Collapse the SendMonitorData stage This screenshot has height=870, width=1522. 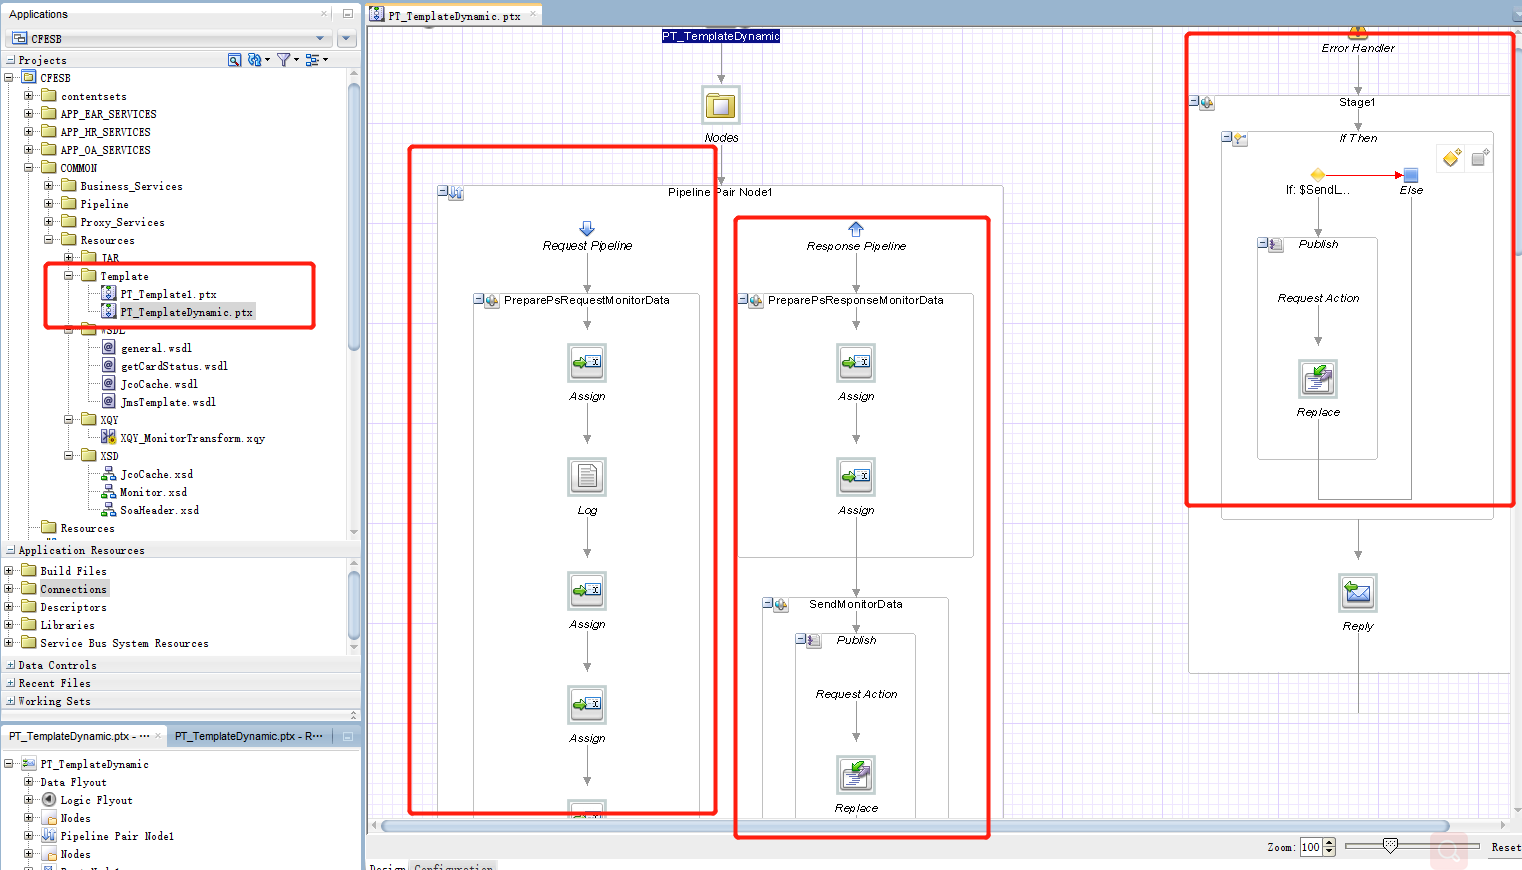(x=768, y=603)
